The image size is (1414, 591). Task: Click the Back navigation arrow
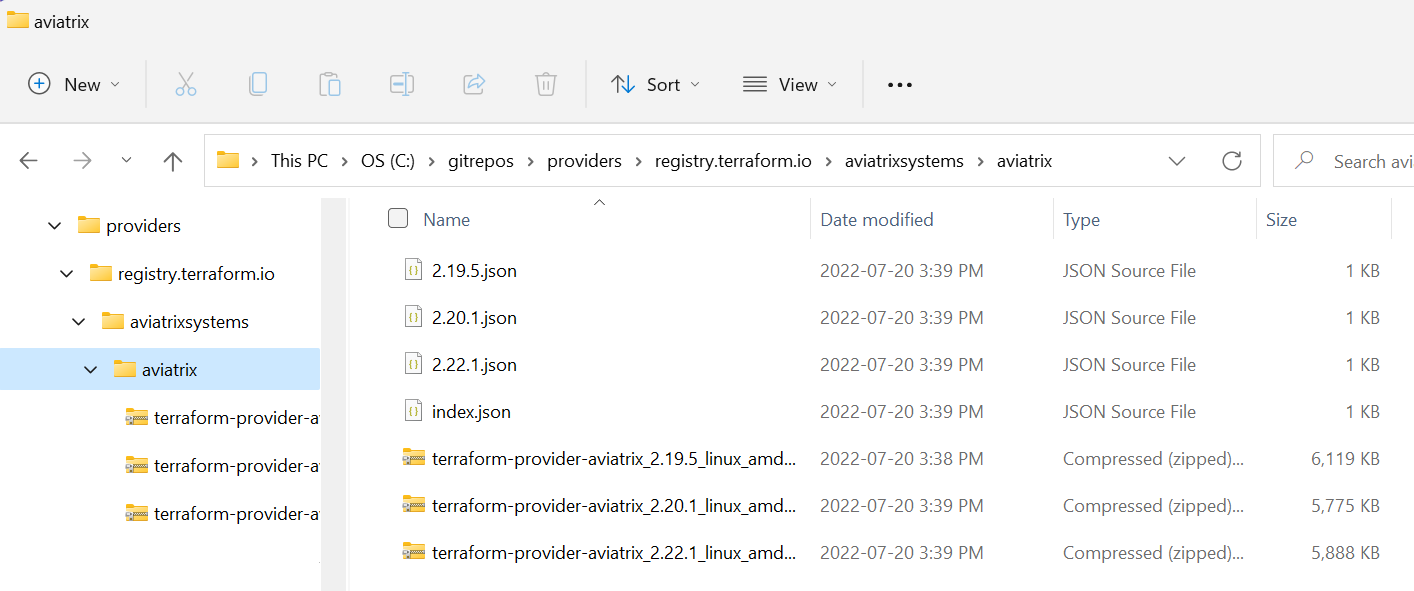click(x=29, y=160)
